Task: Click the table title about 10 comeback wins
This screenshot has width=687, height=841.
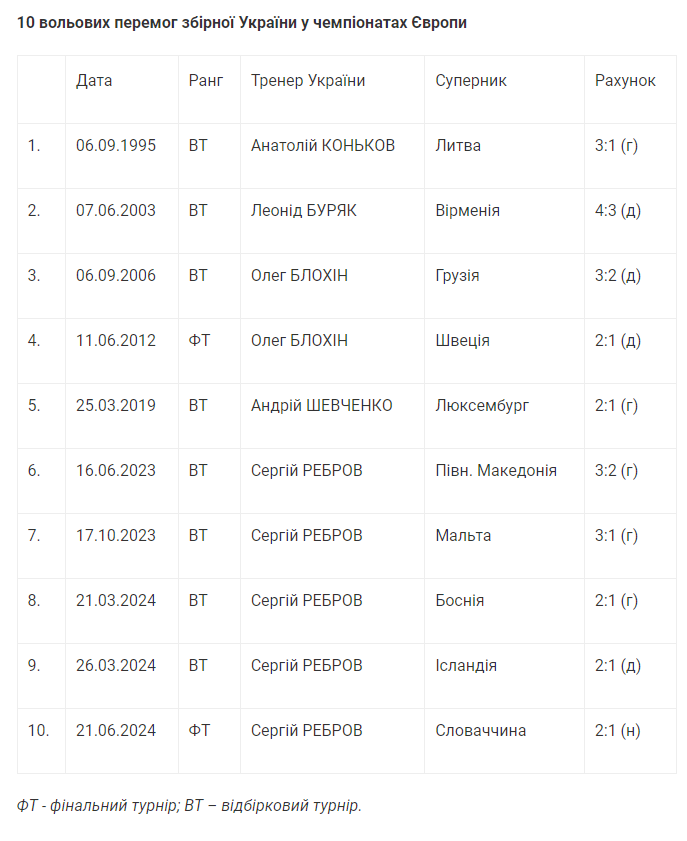Action: tap(241, 22)
